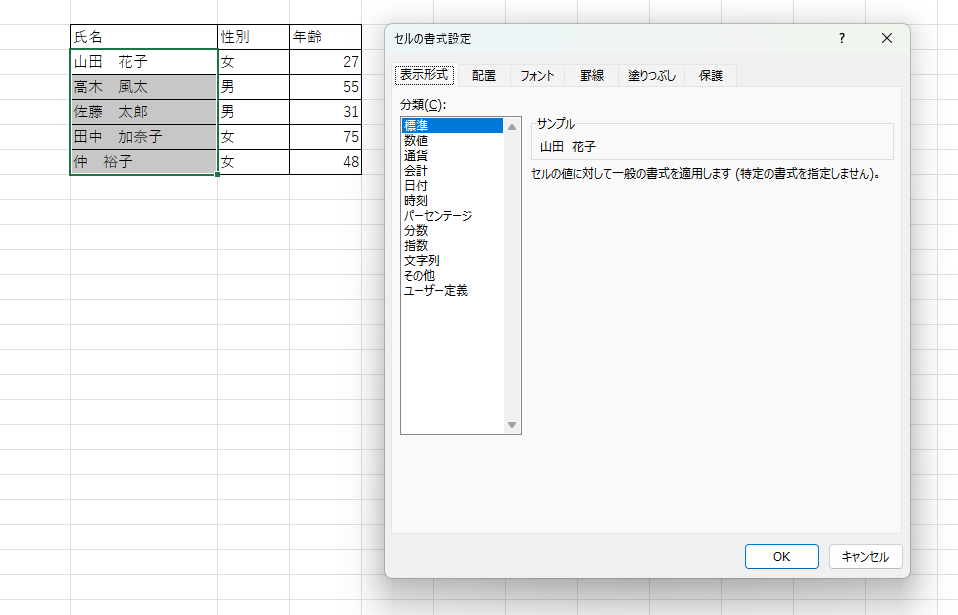Switch to the 配置 tab
Image resolution: width=958 pixels, height=615 pixels.
pyautogui.click(x=484, y=76)
